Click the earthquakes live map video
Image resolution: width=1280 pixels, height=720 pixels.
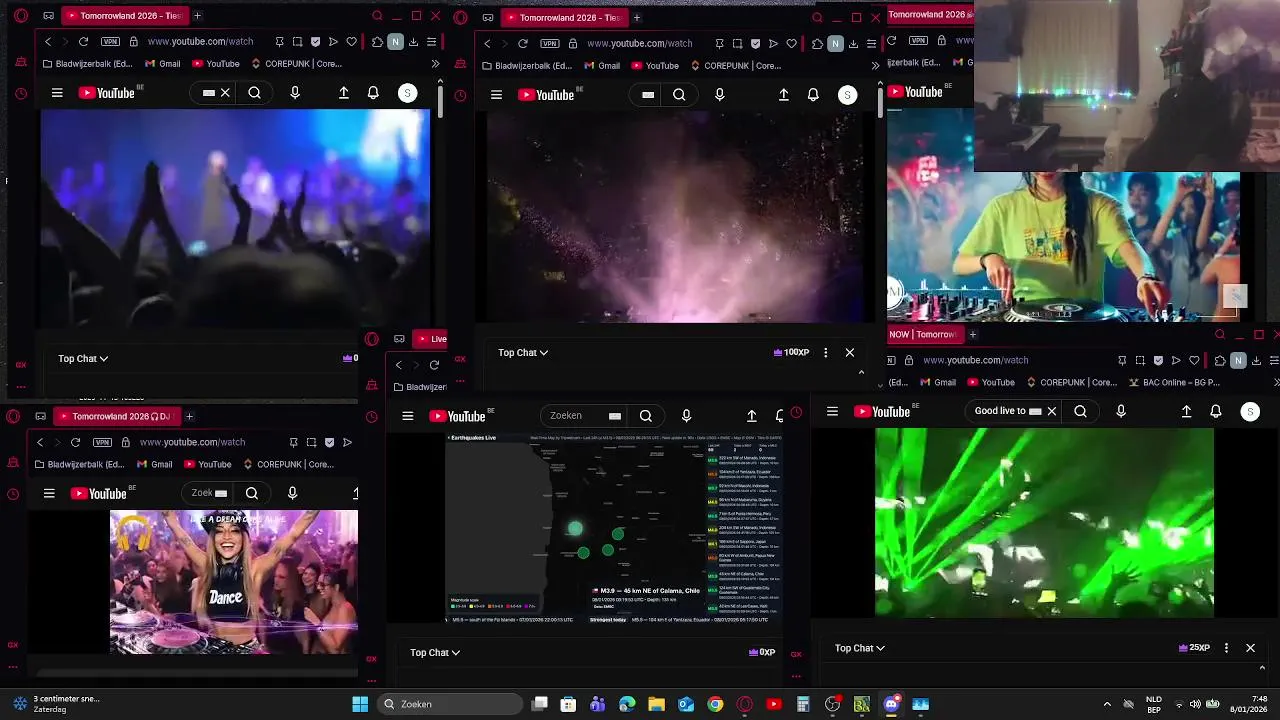pyautogui.click(x=614, y=528)
